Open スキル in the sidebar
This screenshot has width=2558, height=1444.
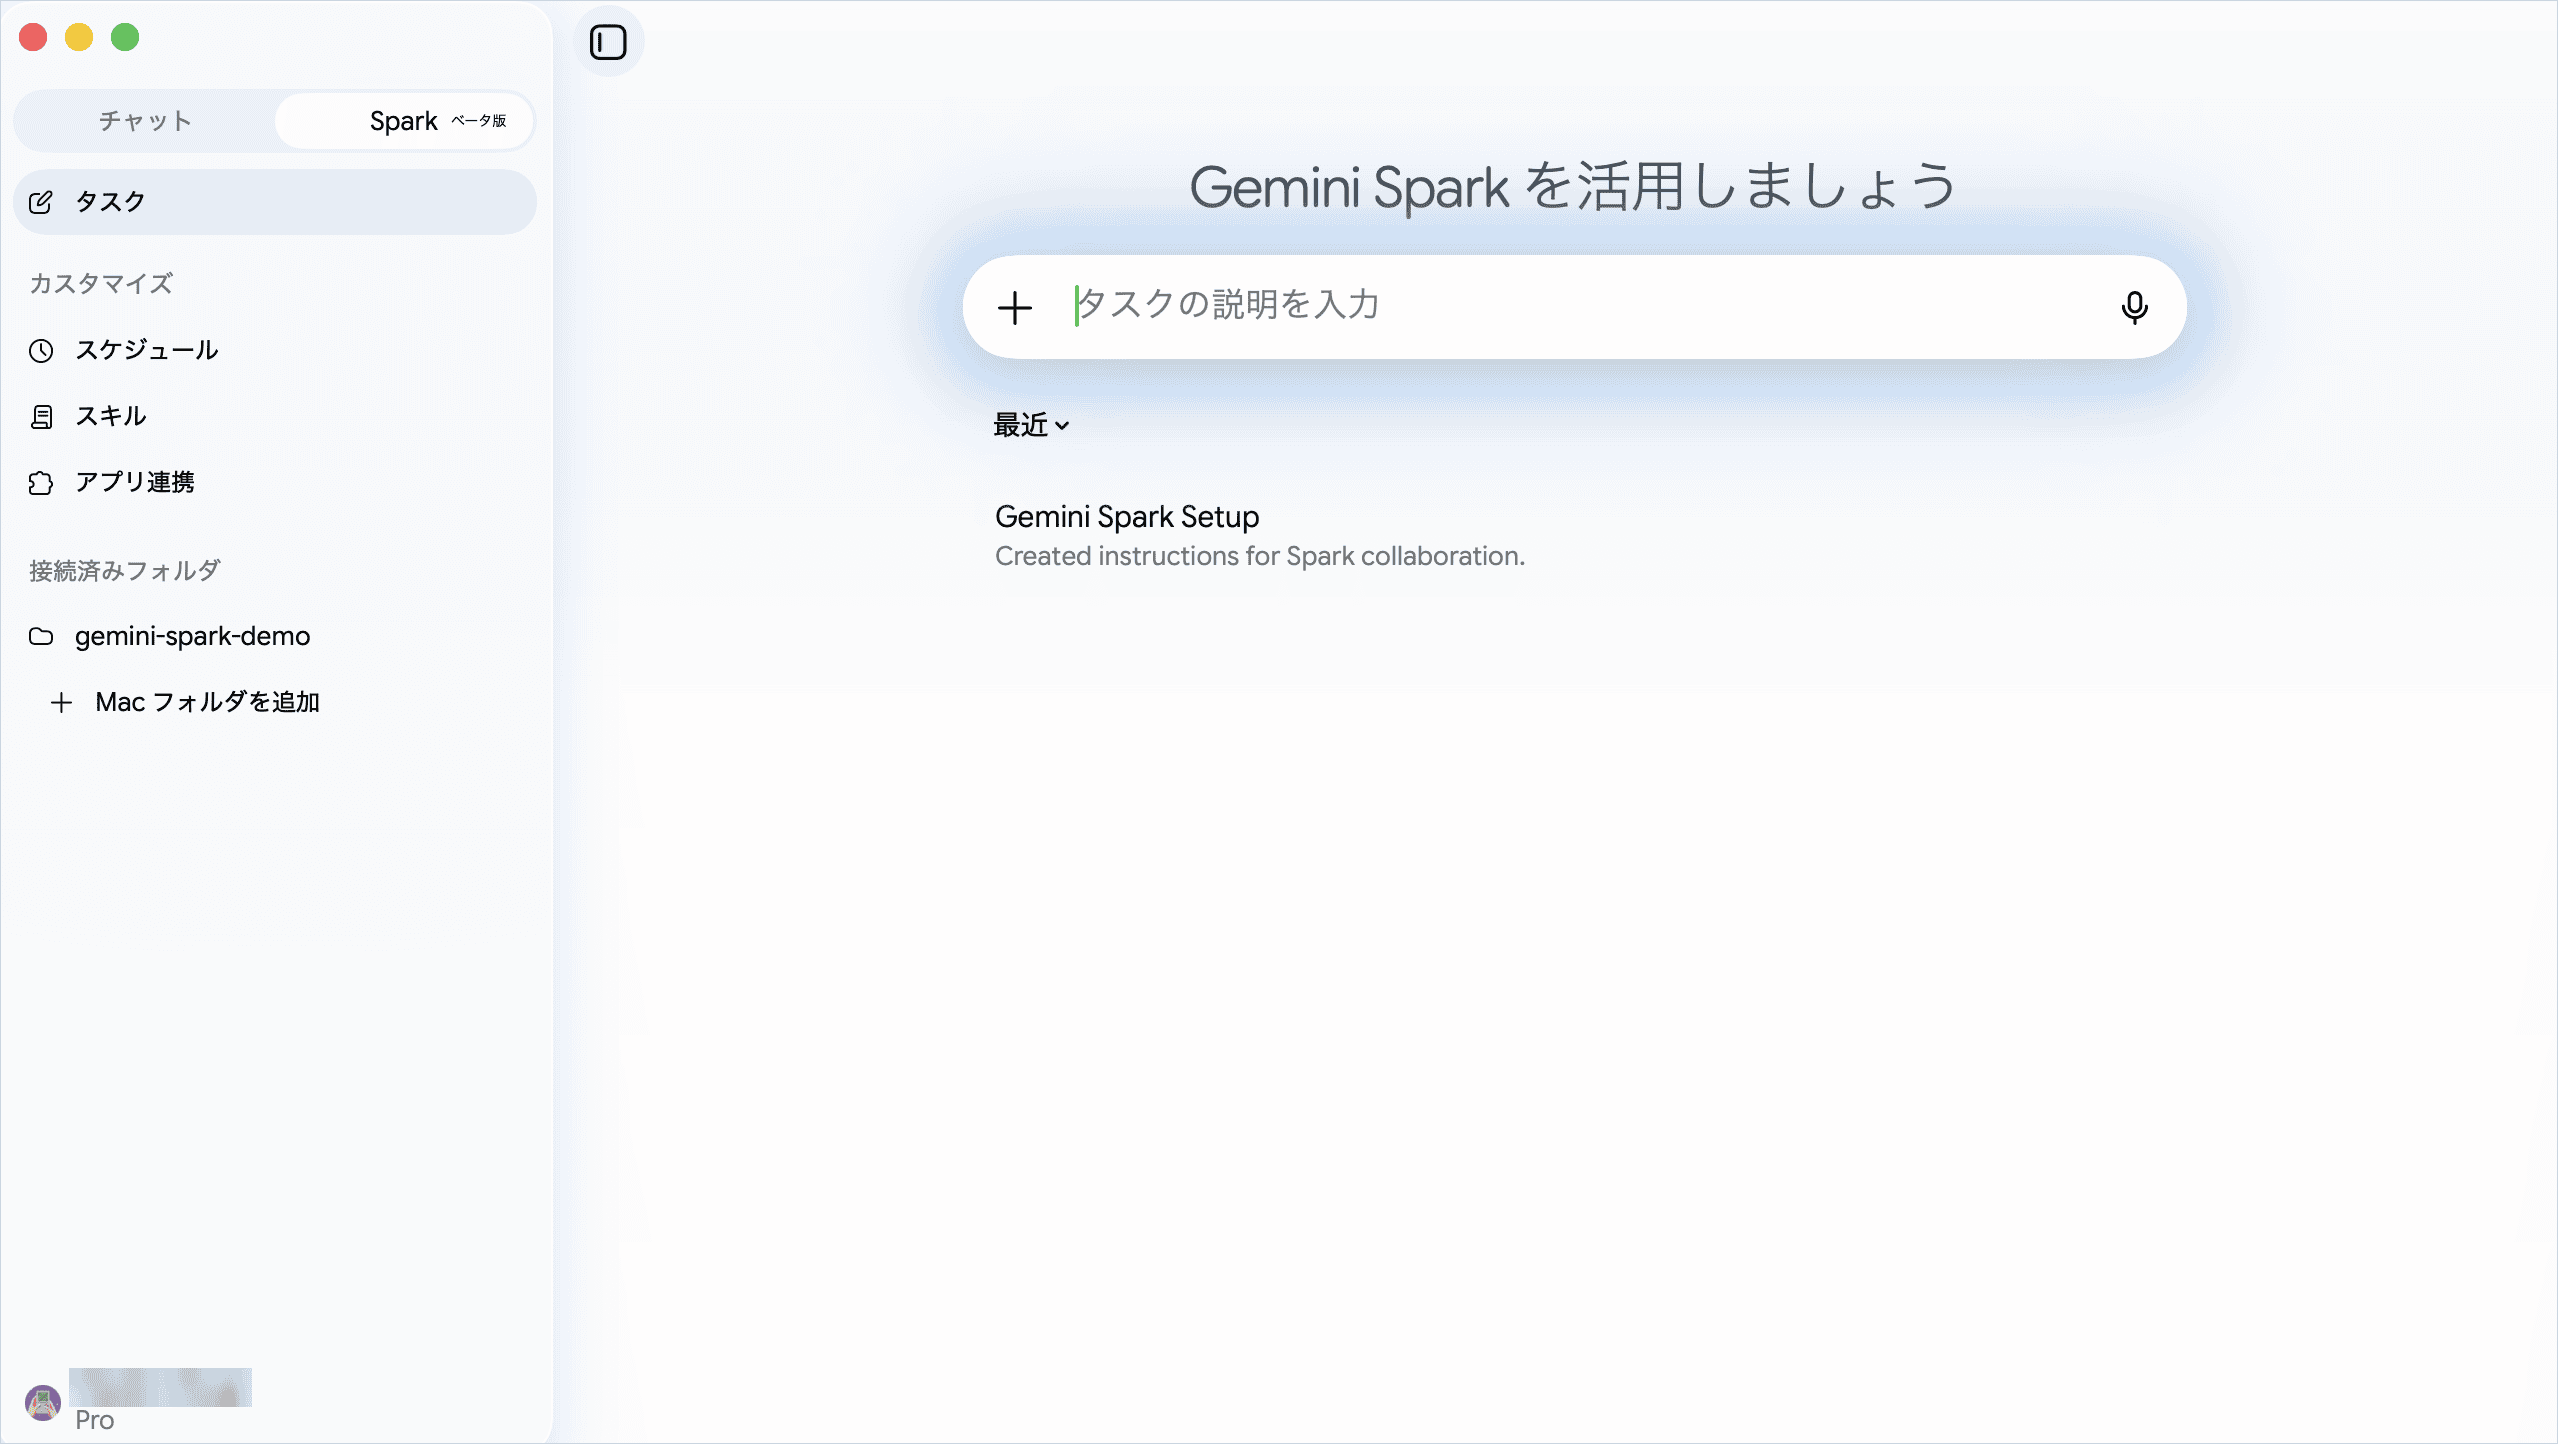click(x=275, y=416)
